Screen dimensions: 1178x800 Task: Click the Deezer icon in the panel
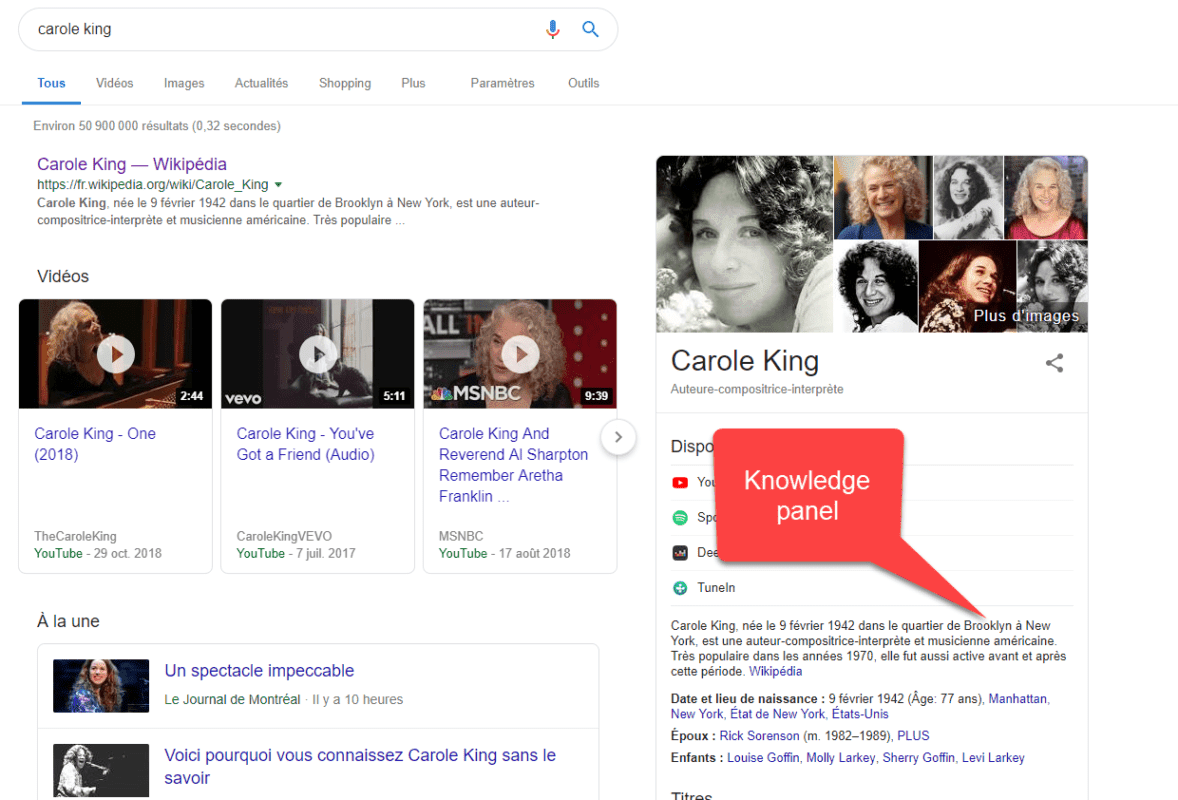(680, 553)
